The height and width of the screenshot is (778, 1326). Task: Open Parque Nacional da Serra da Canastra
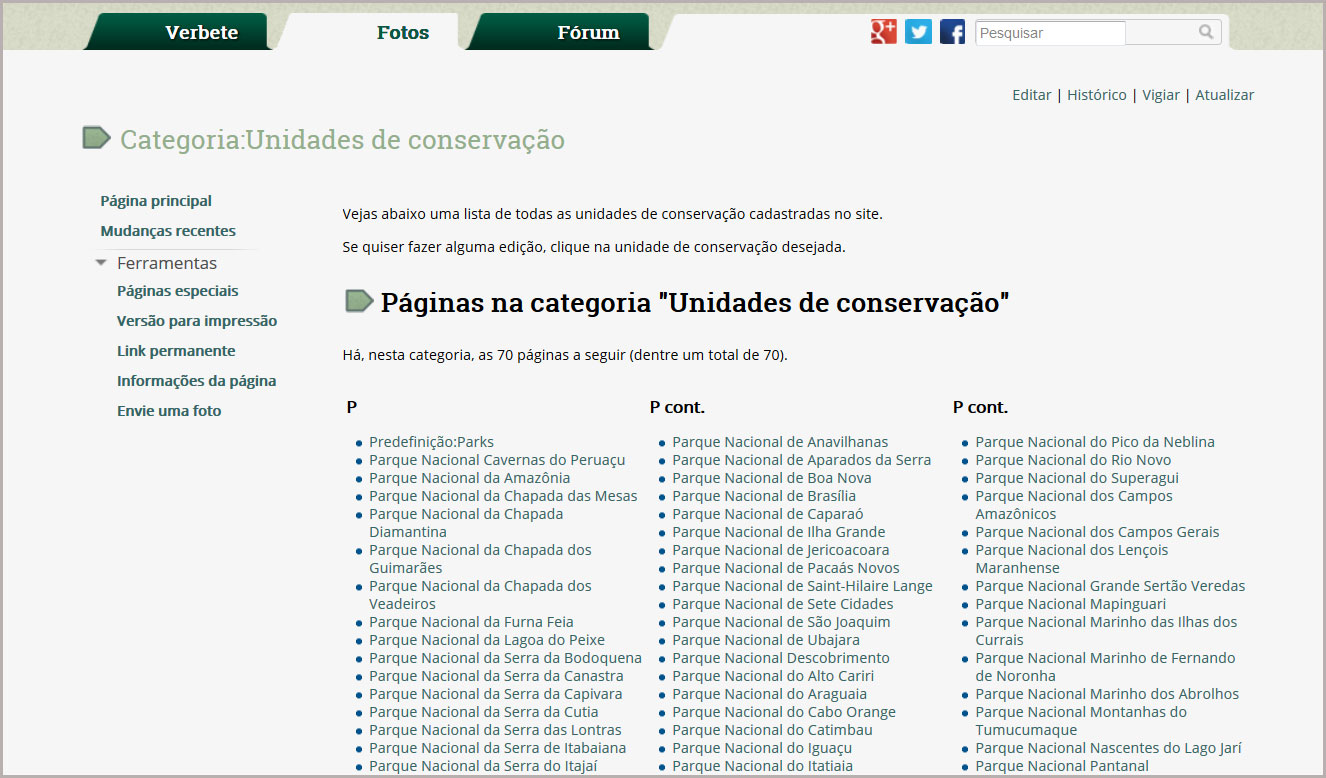(x=496, y=676)
